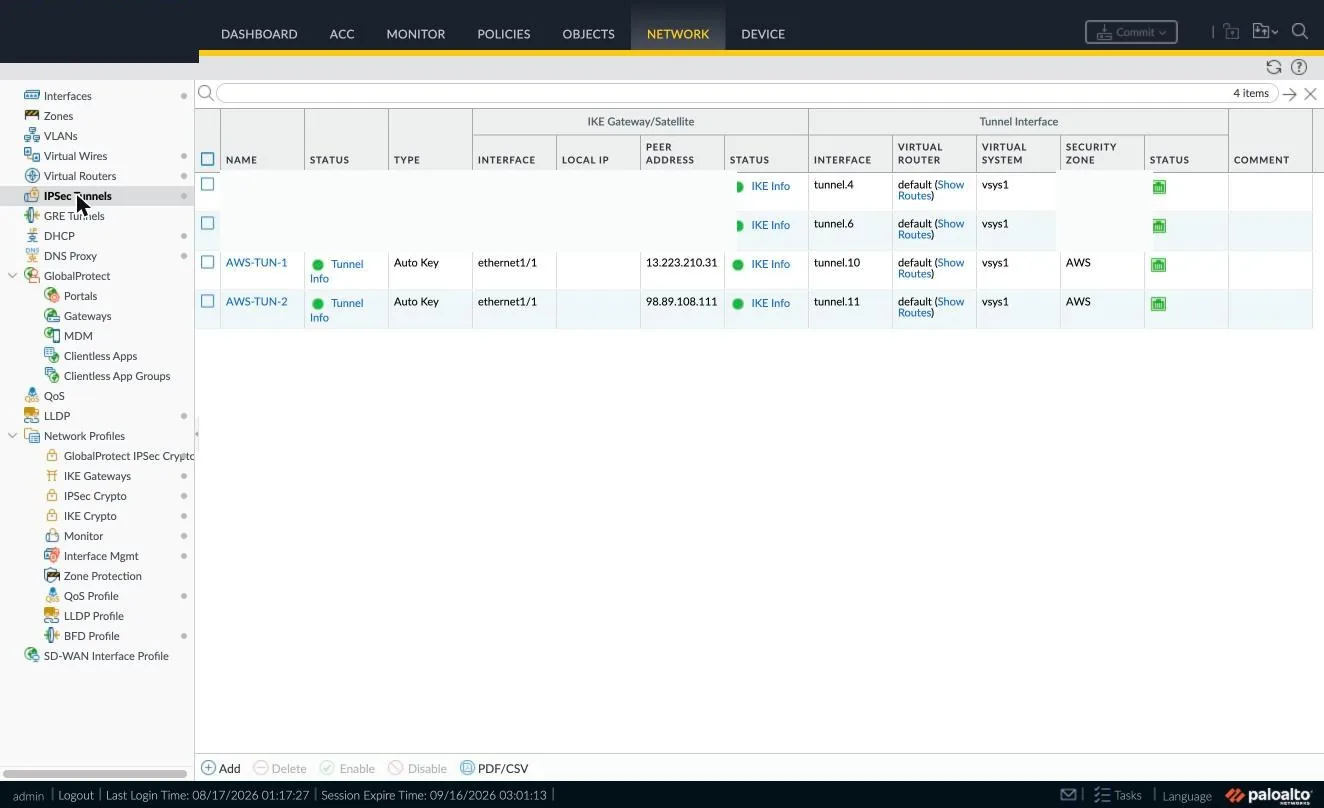Open the help question-mark icon

[1299, 67]
